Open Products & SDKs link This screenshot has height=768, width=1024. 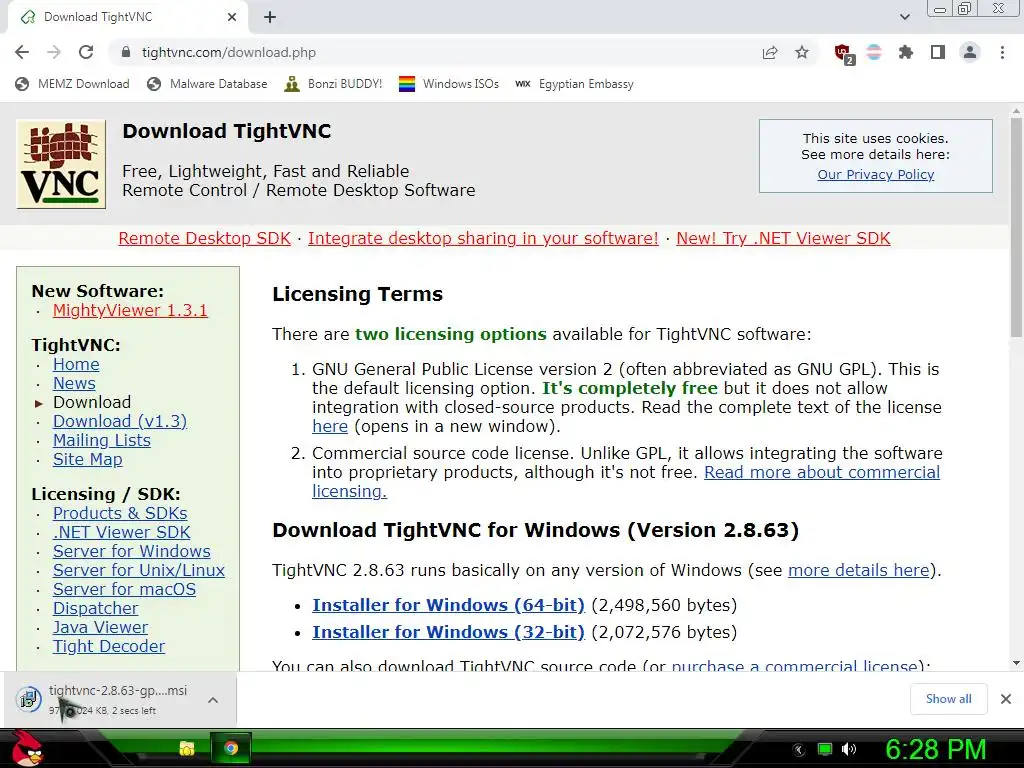120,513
